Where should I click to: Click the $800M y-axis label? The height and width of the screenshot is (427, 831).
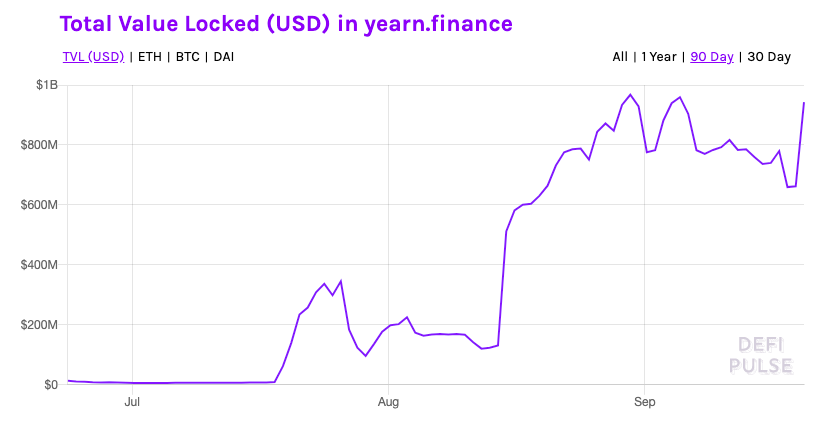(x=39, y=145)
